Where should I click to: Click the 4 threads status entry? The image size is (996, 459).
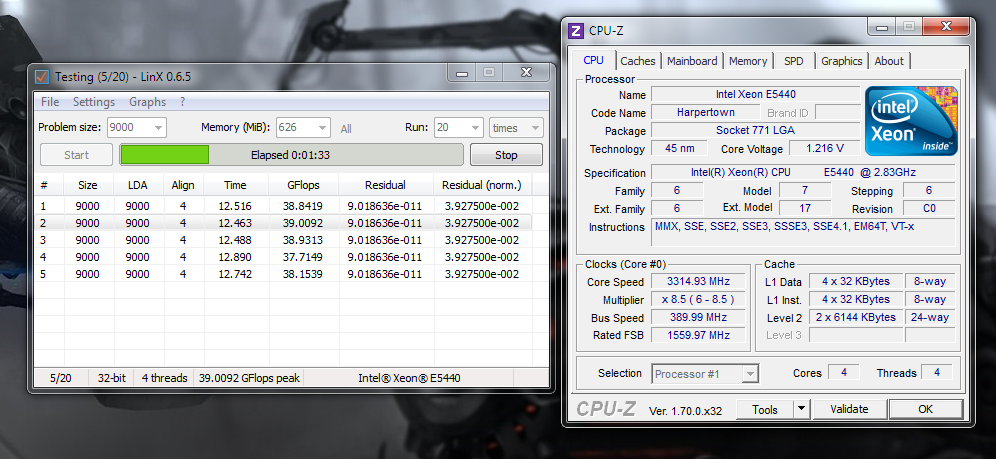tap(165, 378)
